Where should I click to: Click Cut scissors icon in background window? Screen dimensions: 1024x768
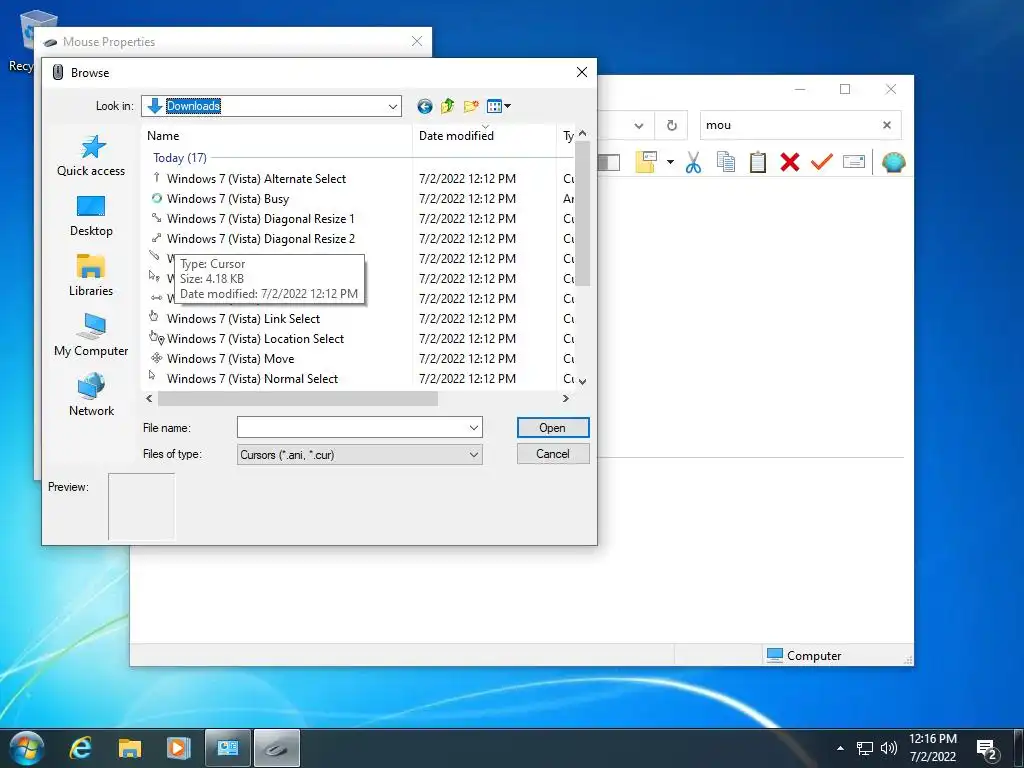694,162
